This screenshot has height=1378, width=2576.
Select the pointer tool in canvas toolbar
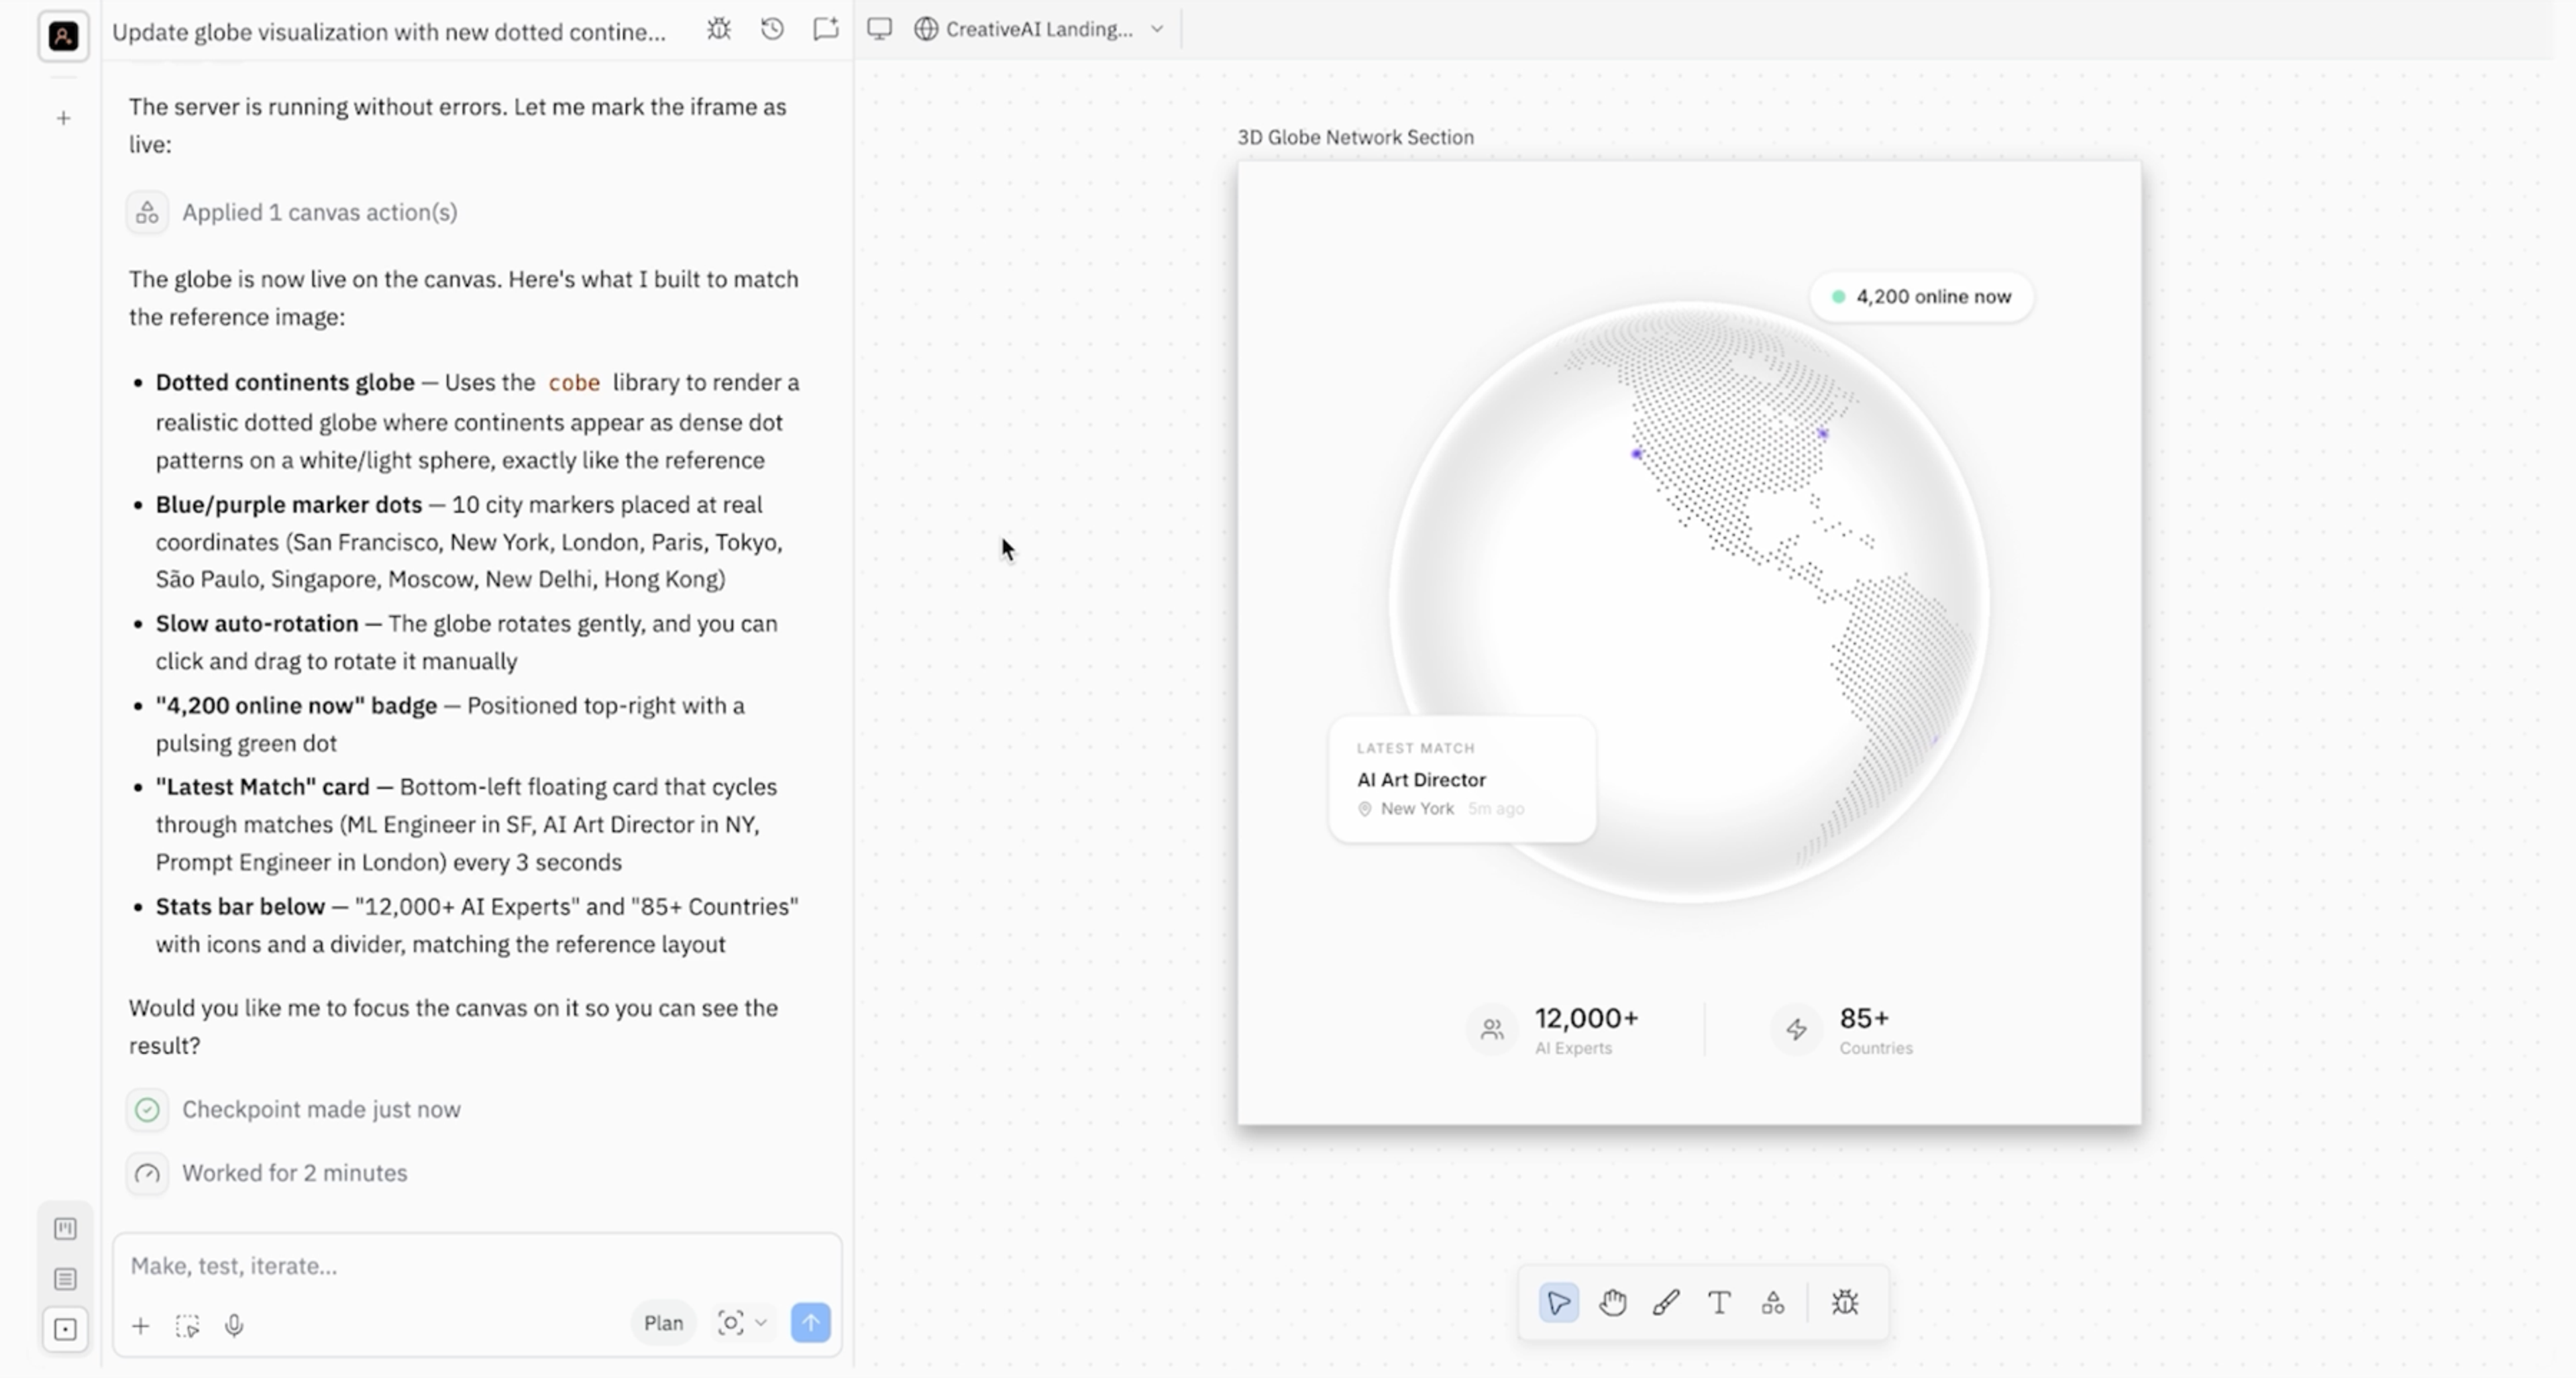point(1558,1302)
